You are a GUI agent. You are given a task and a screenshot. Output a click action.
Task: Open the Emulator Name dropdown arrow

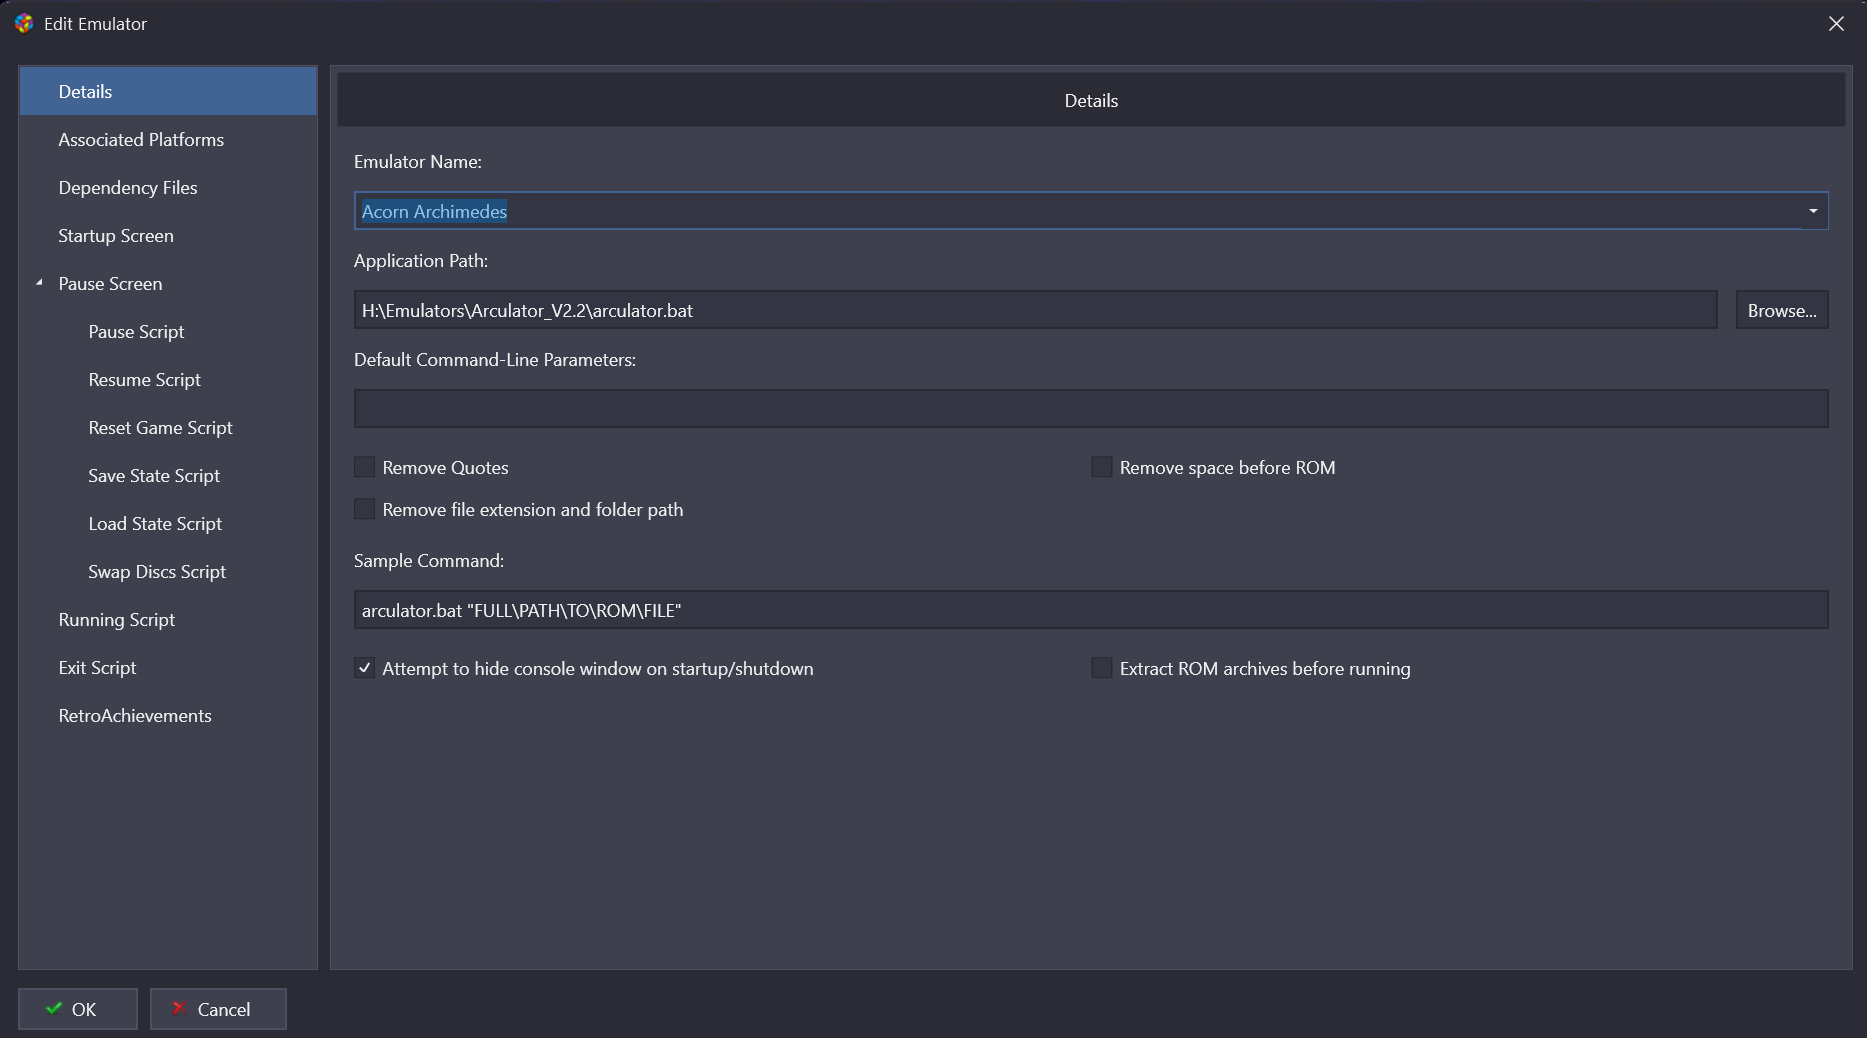[1812, 211]
